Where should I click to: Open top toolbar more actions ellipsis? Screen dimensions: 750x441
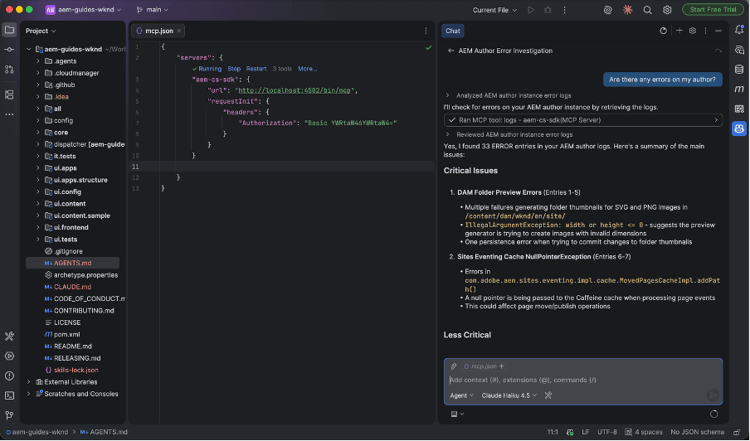point(564,10)
